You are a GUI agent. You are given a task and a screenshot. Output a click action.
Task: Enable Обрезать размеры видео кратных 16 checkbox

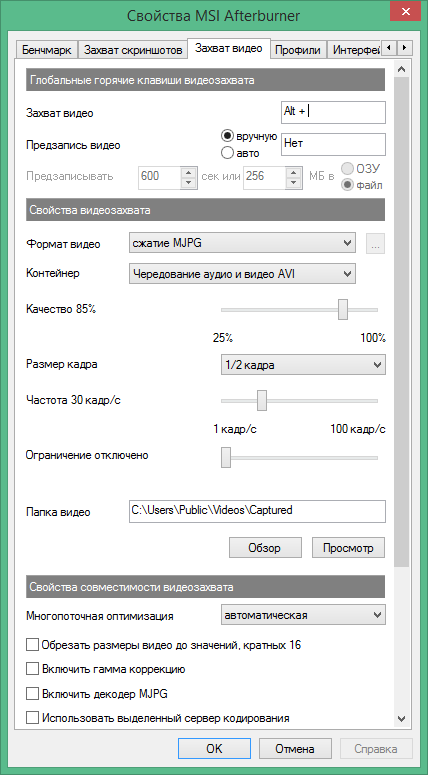click(32, 645)
